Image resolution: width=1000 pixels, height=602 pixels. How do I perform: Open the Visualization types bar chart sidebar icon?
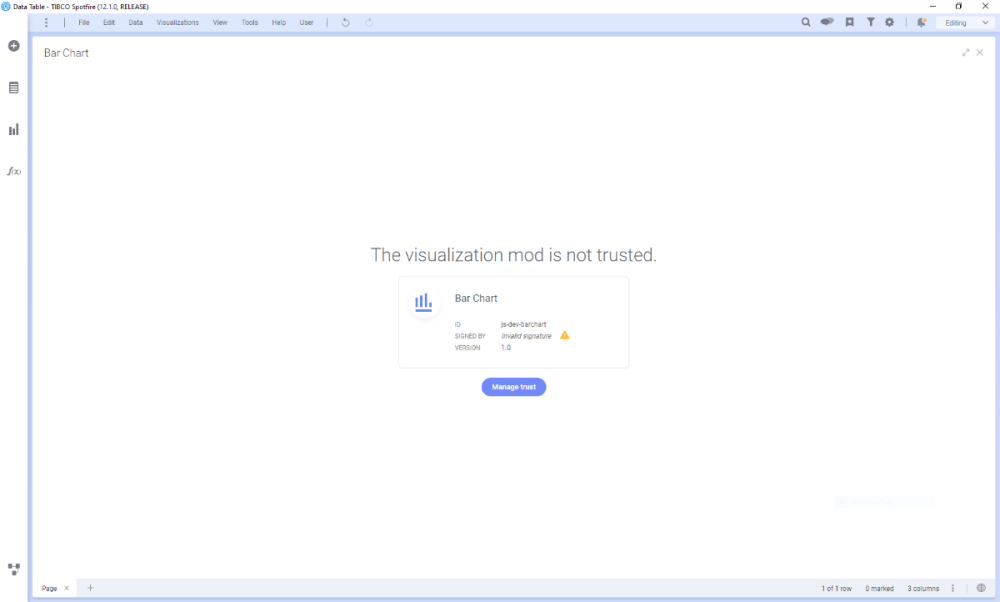pyautogui.click(x=13, y=129)
